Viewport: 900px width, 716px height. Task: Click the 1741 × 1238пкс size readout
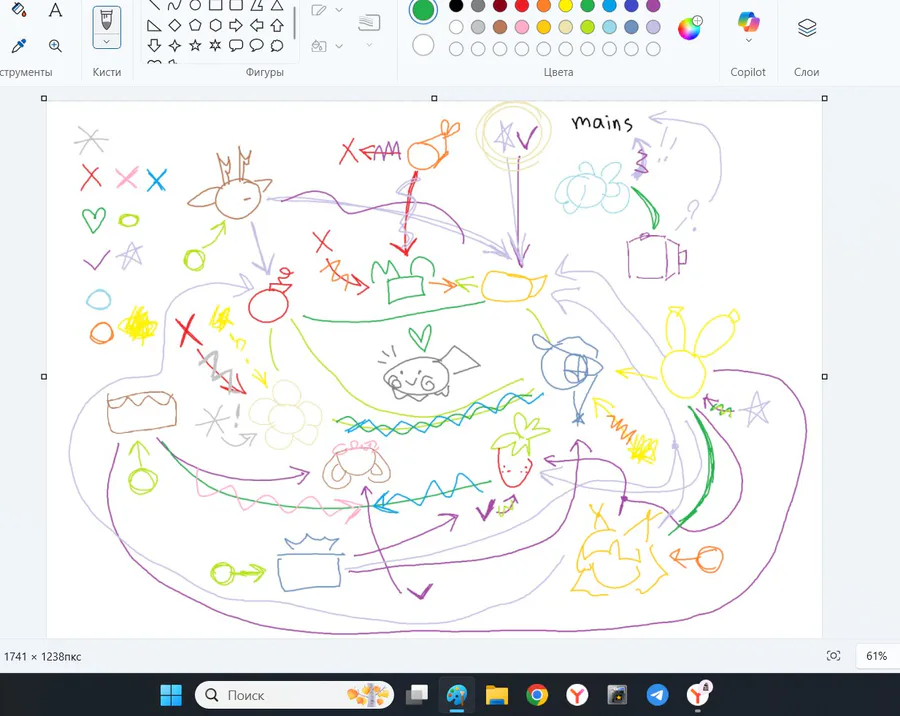tap(42, 656)
